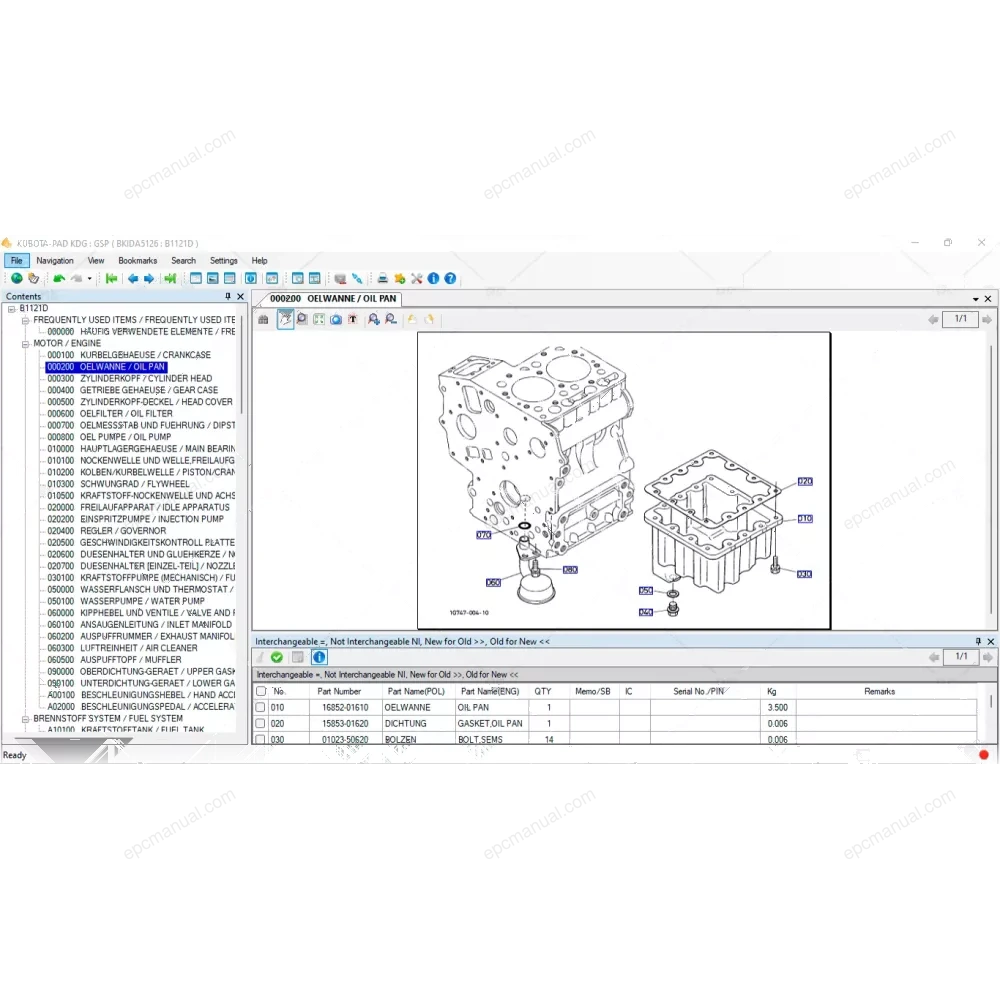Open the Navigation menu
The height and width of the screenshot is (1000, 1000).
(55, 261)
